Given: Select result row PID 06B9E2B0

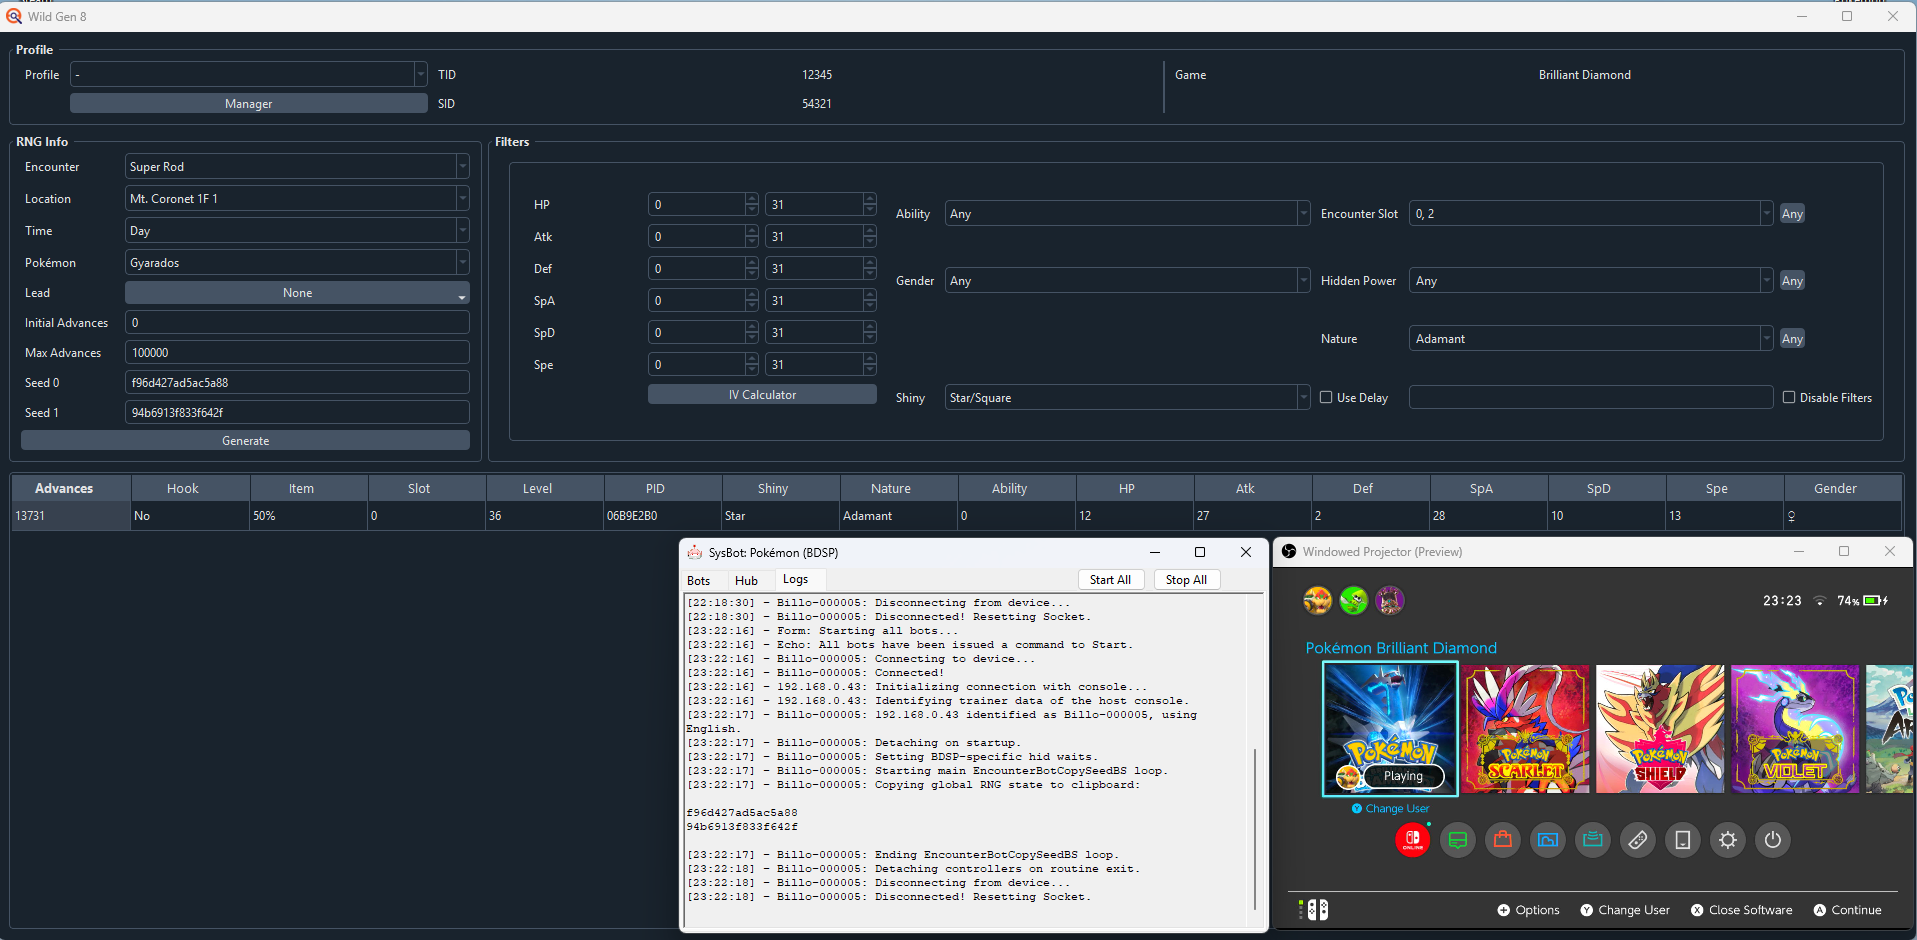Looking at the screenshot, I should (x=956, y=515).
